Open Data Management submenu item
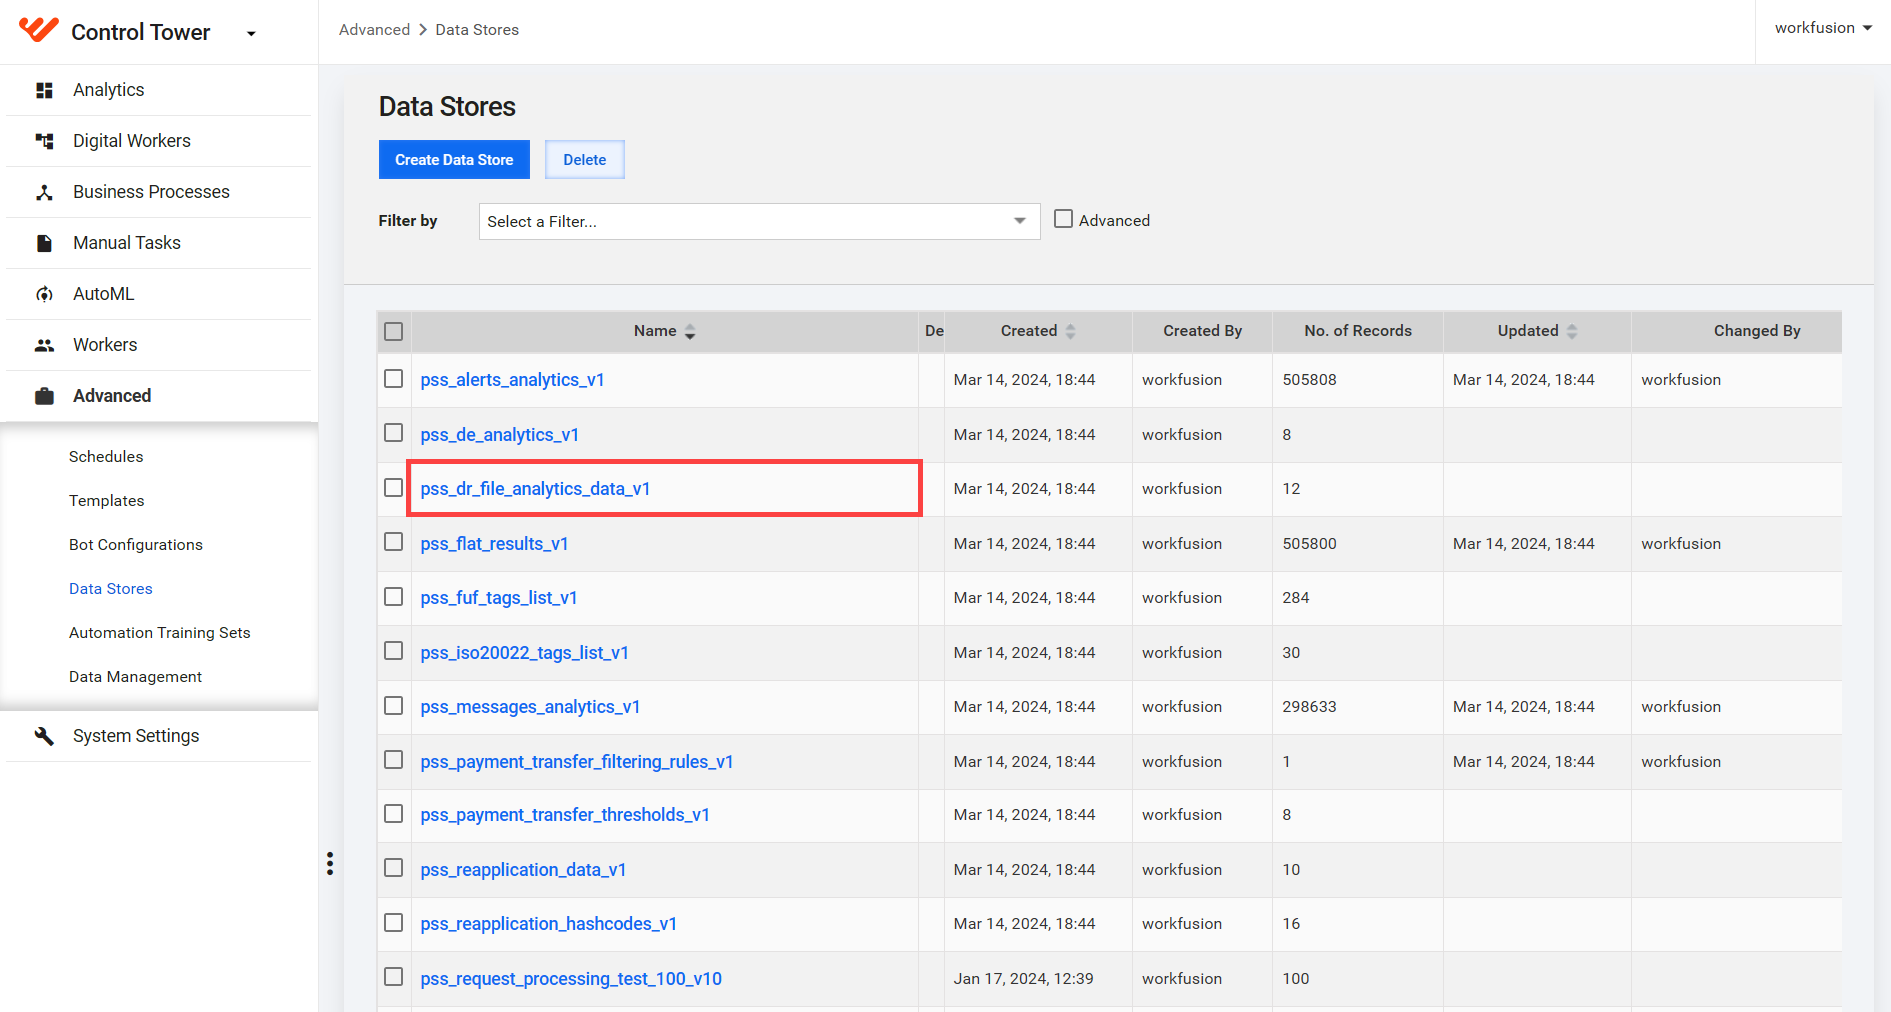Image resolution: width=1891 pixels, height=1012 pixels. click(136, 677)
